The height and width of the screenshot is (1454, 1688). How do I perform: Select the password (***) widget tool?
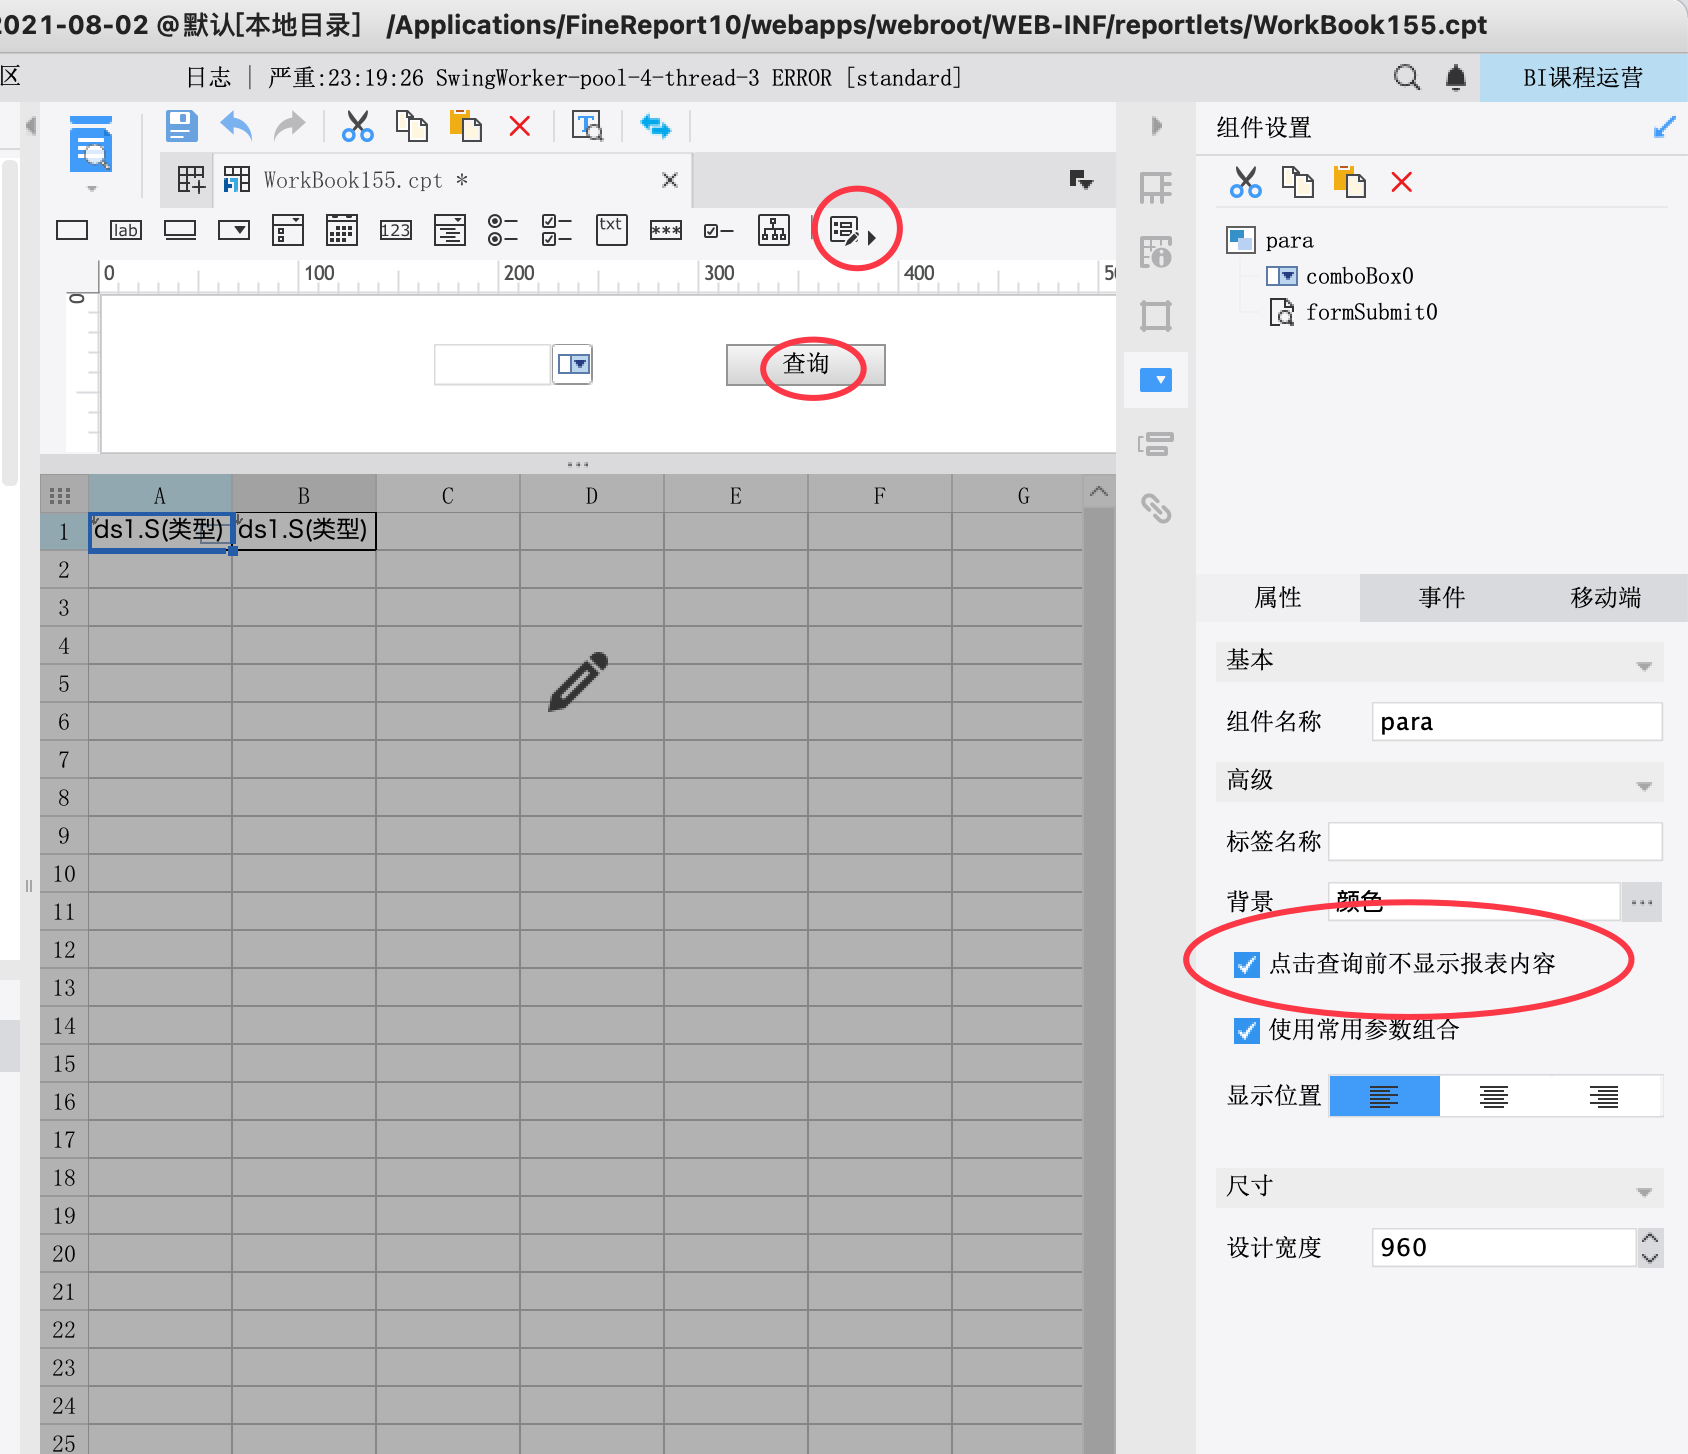click(x=666, y=230)
